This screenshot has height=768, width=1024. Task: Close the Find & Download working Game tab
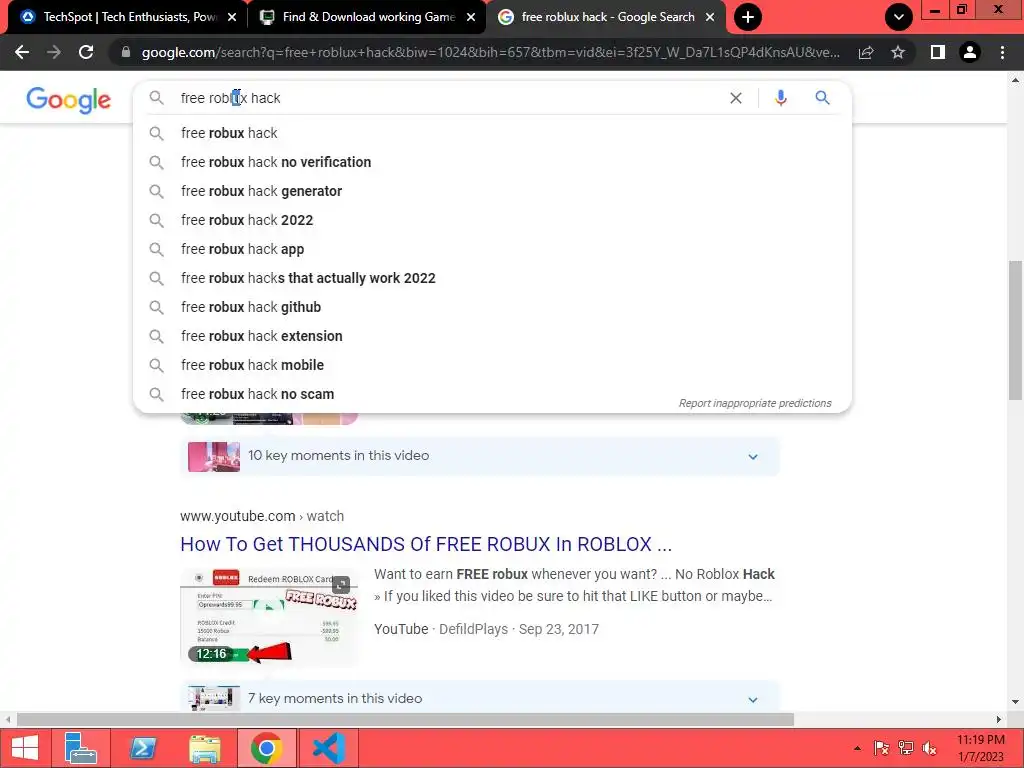pos(471,17)
